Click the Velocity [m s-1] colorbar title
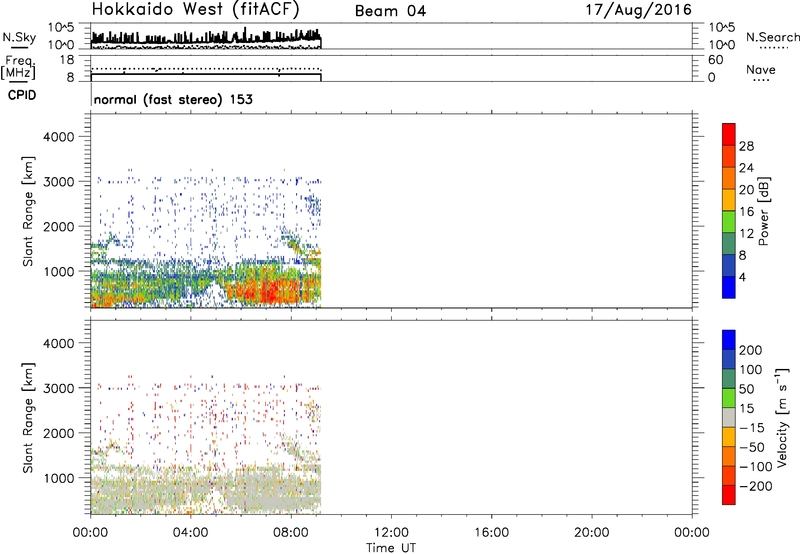 tap(782, 417)
